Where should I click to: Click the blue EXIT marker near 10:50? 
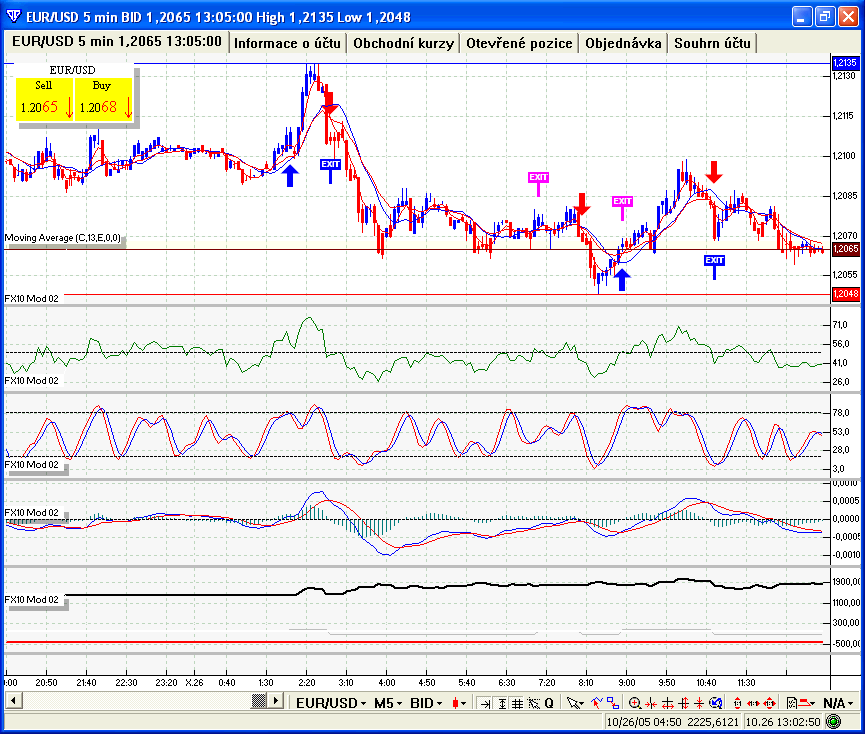pyautogui.click(x=714, y=260)
